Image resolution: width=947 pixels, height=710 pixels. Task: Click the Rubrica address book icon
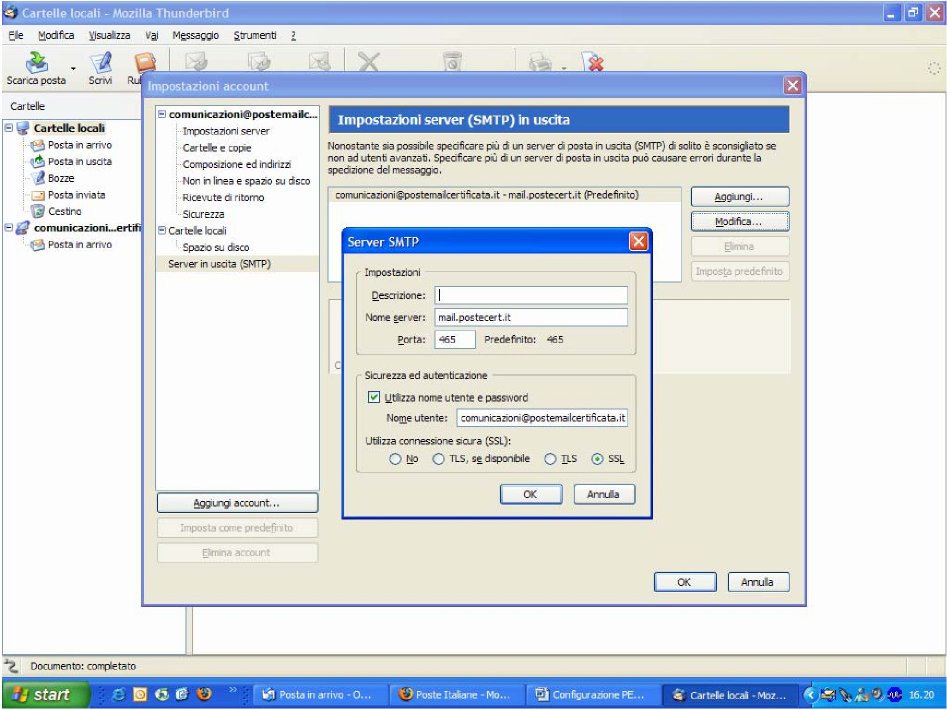(x=144, y=62)
